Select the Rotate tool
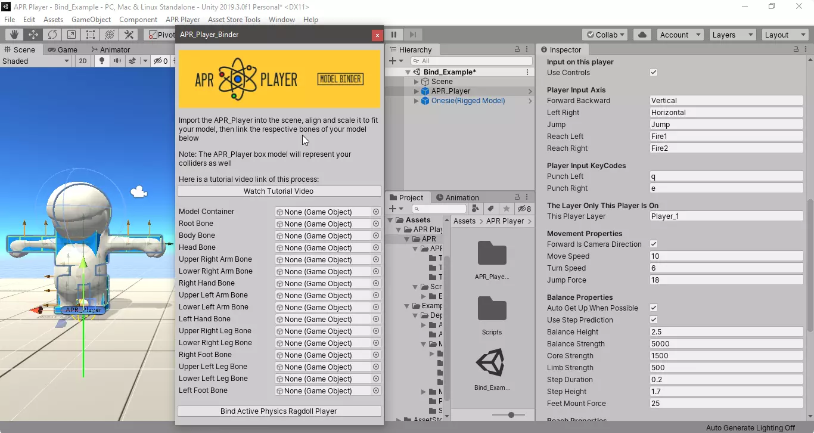814x433 pixels. click(52, 35)
